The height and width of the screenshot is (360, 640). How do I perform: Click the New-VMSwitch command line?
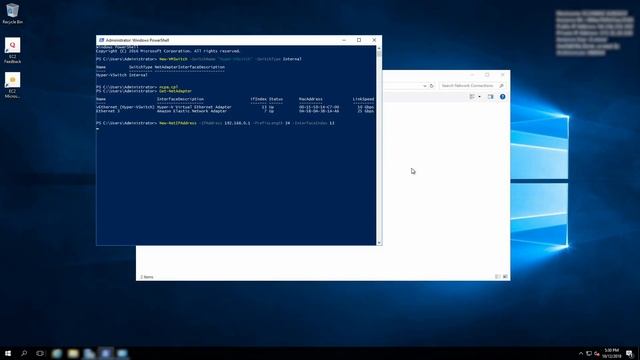199,59
